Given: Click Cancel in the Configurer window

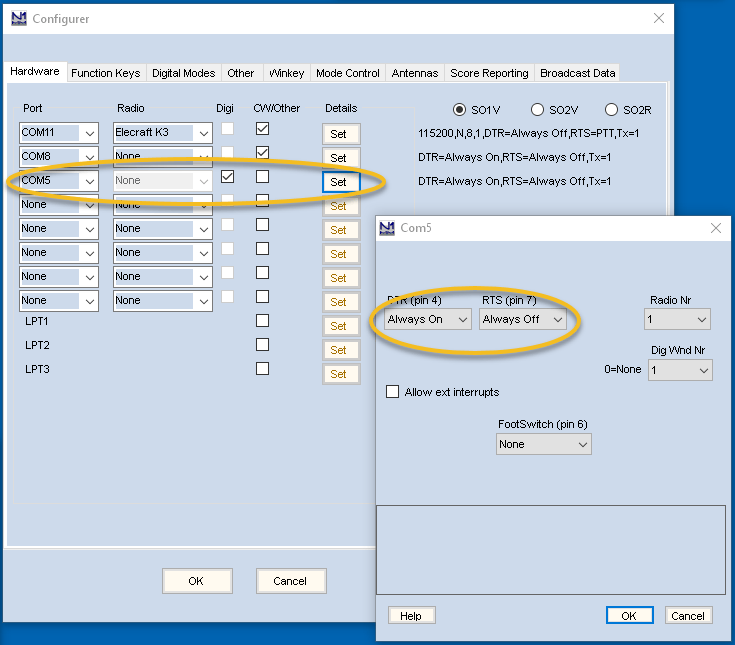Looking at the screenshot, I should click(291, 581).
